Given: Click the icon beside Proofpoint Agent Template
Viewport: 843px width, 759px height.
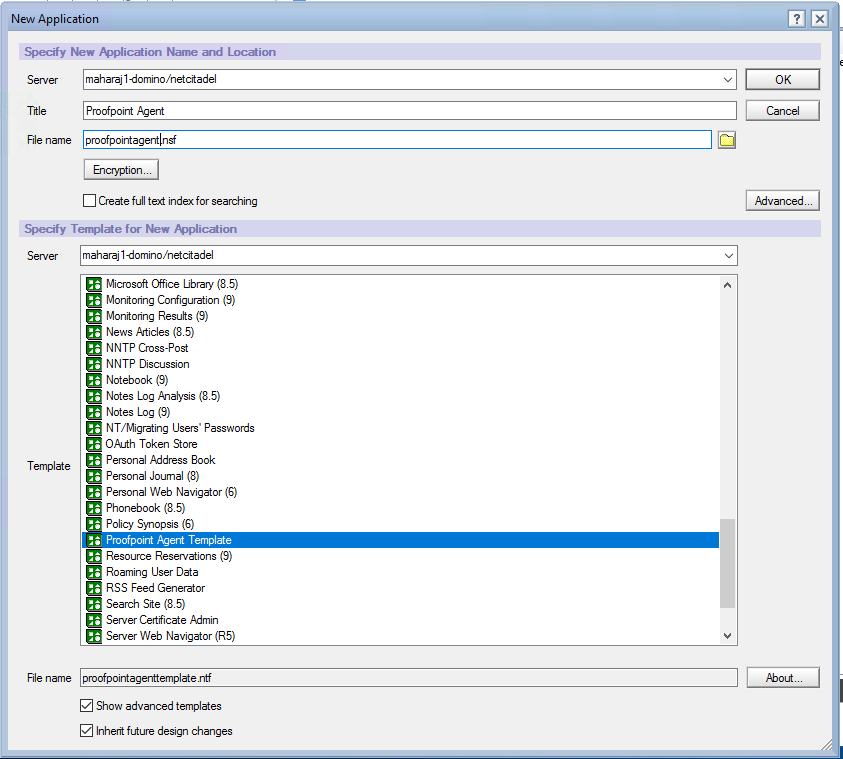Looking at the screenshot, I should [94, 540].
